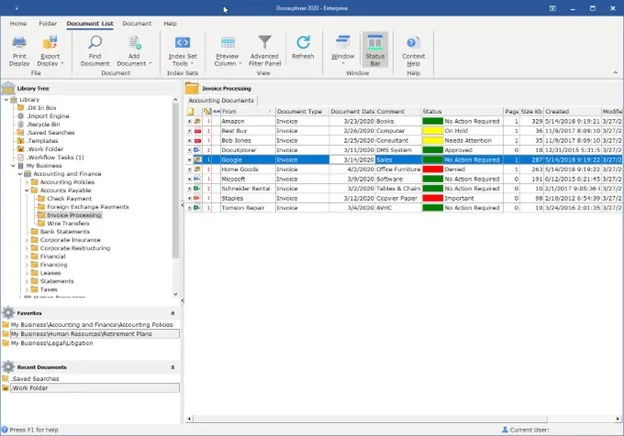Select .DX In Box in library tree
The image size is (624, 436).
tap(41, 108)
